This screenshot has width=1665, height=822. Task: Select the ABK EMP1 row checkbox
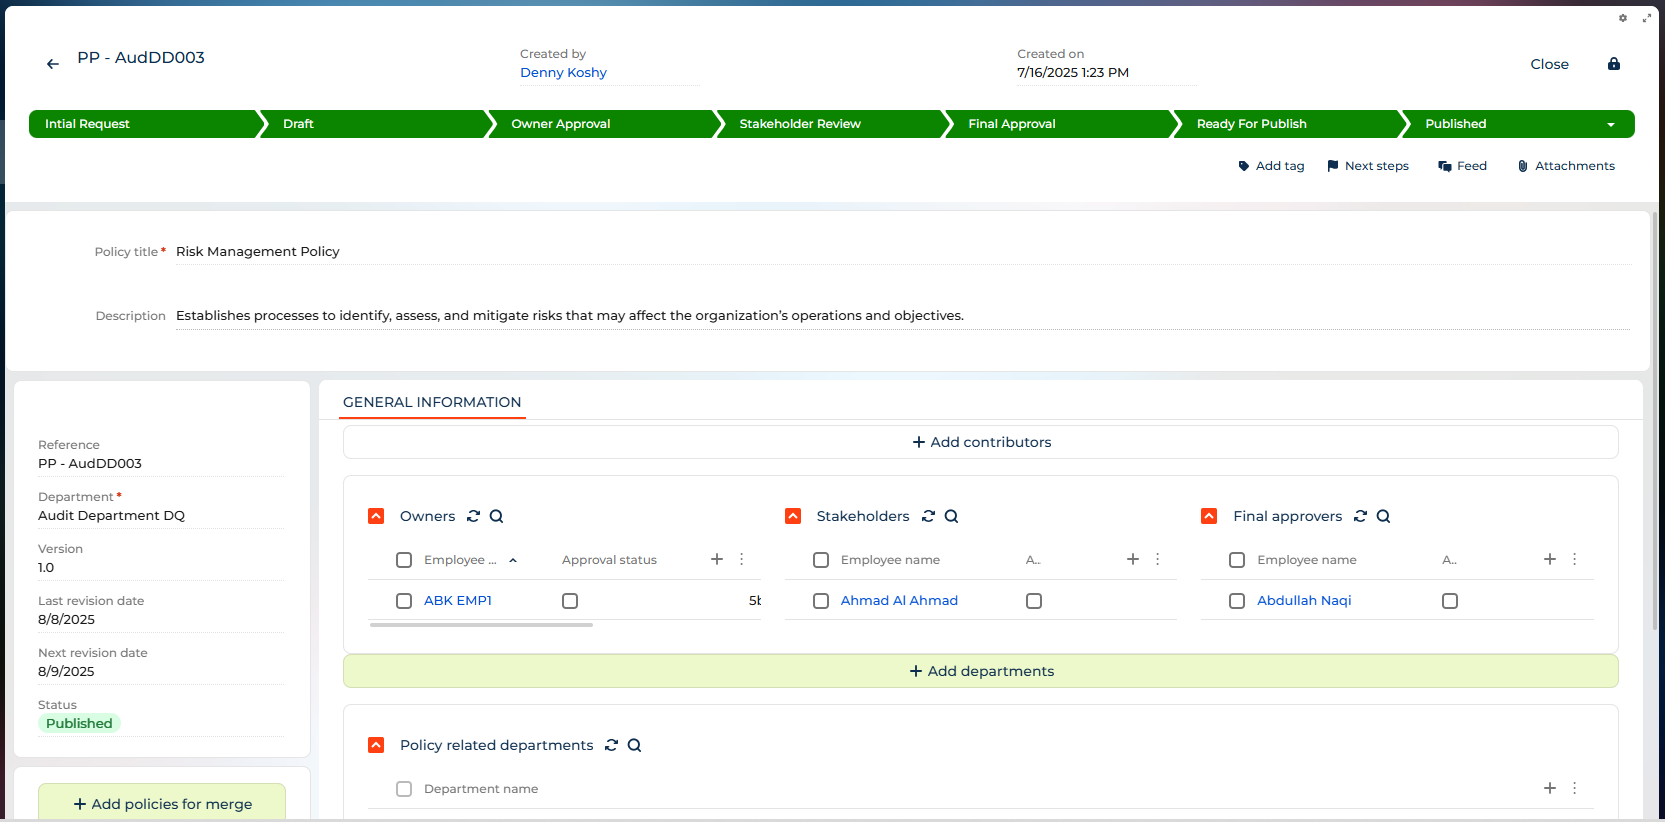tap(404, 601)
